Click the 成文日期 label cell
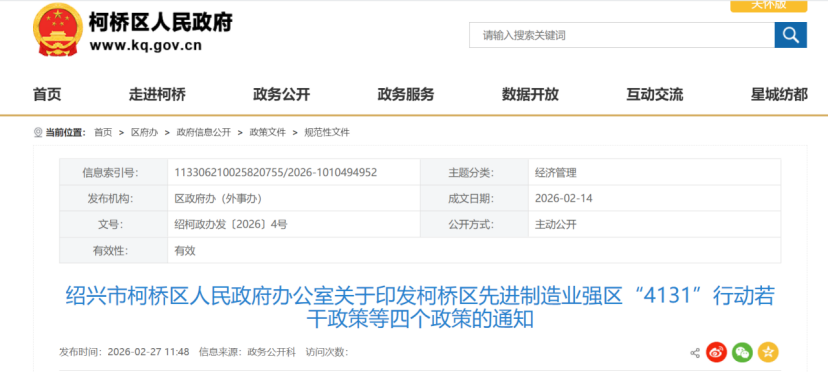The image size is (829, 372). coord(474,199)
